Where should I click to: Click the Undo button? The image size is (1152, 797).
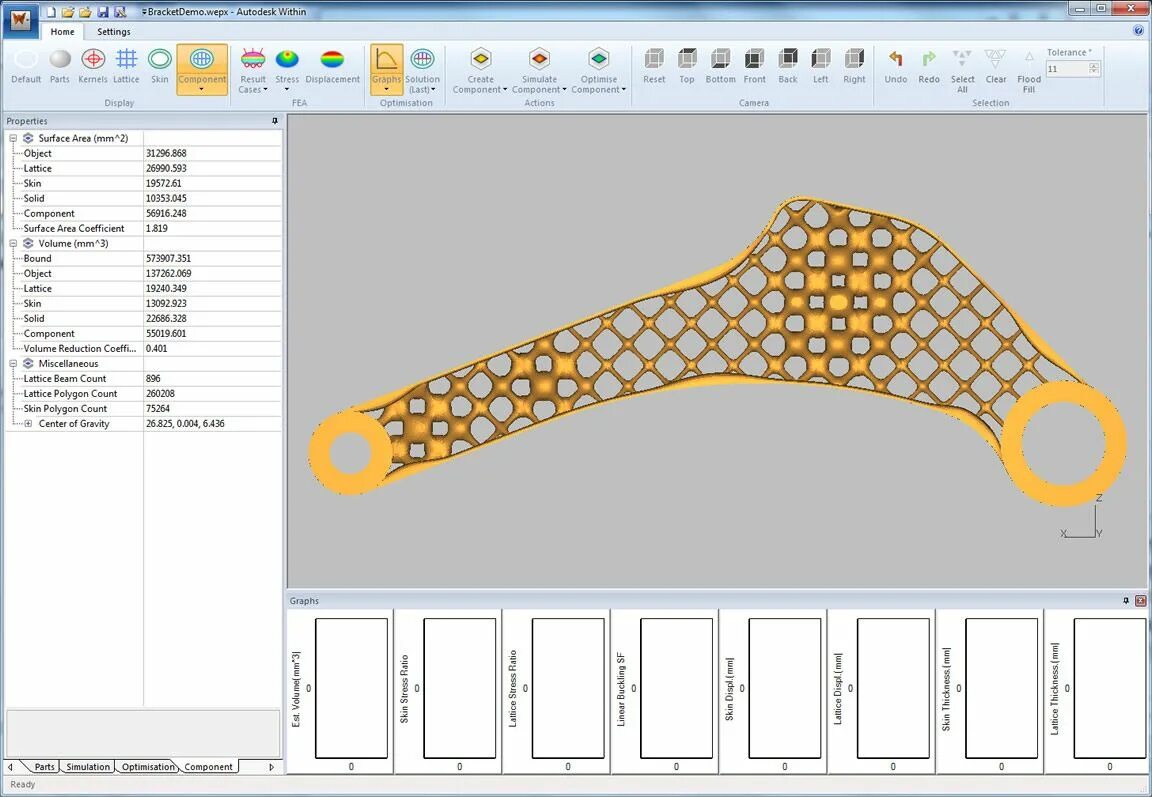click(x=896, y=65)
